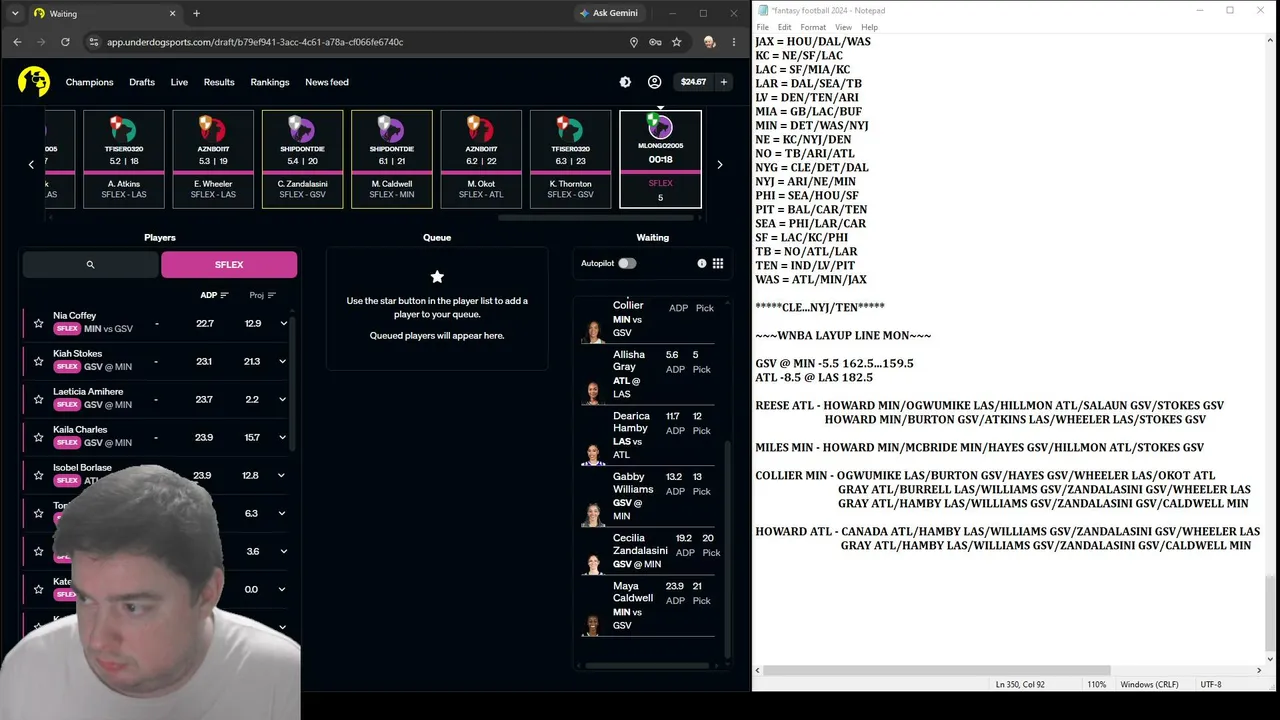Sort players by ADP column
This screenshot has height=720, width=1280.
point(214,295)
